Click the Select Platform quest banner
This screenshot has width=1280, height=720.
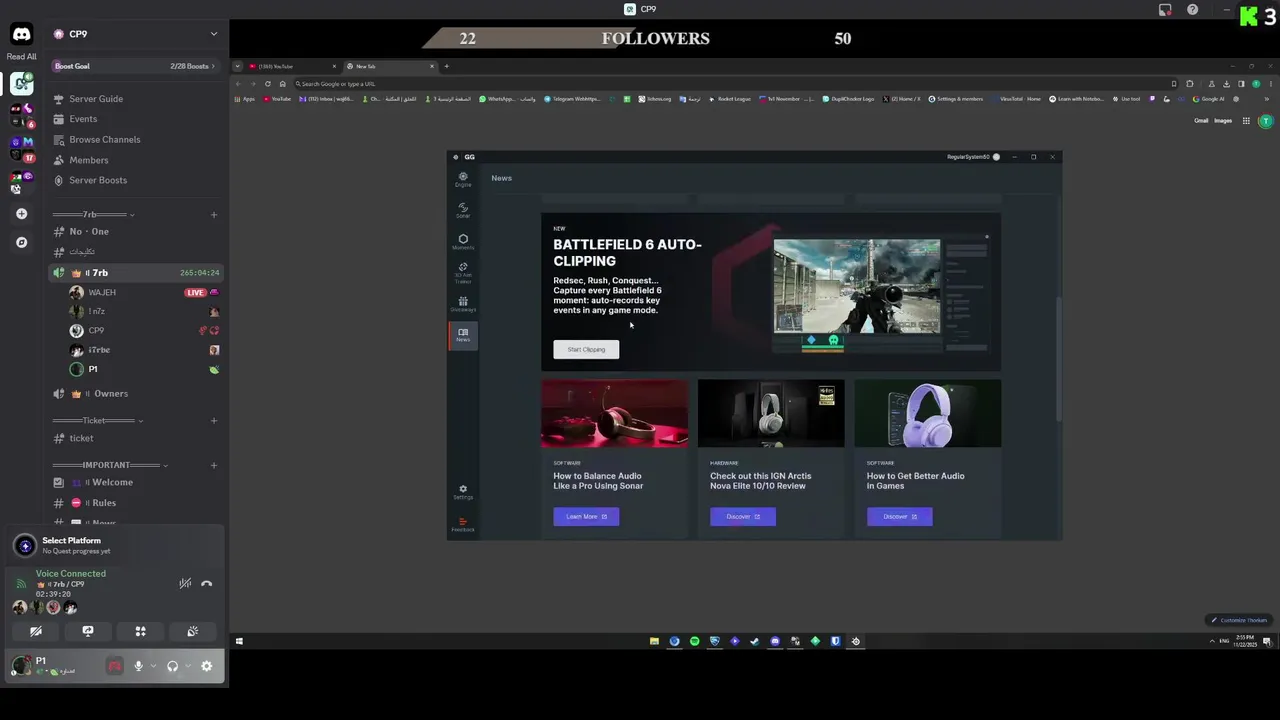coord(115,545)
